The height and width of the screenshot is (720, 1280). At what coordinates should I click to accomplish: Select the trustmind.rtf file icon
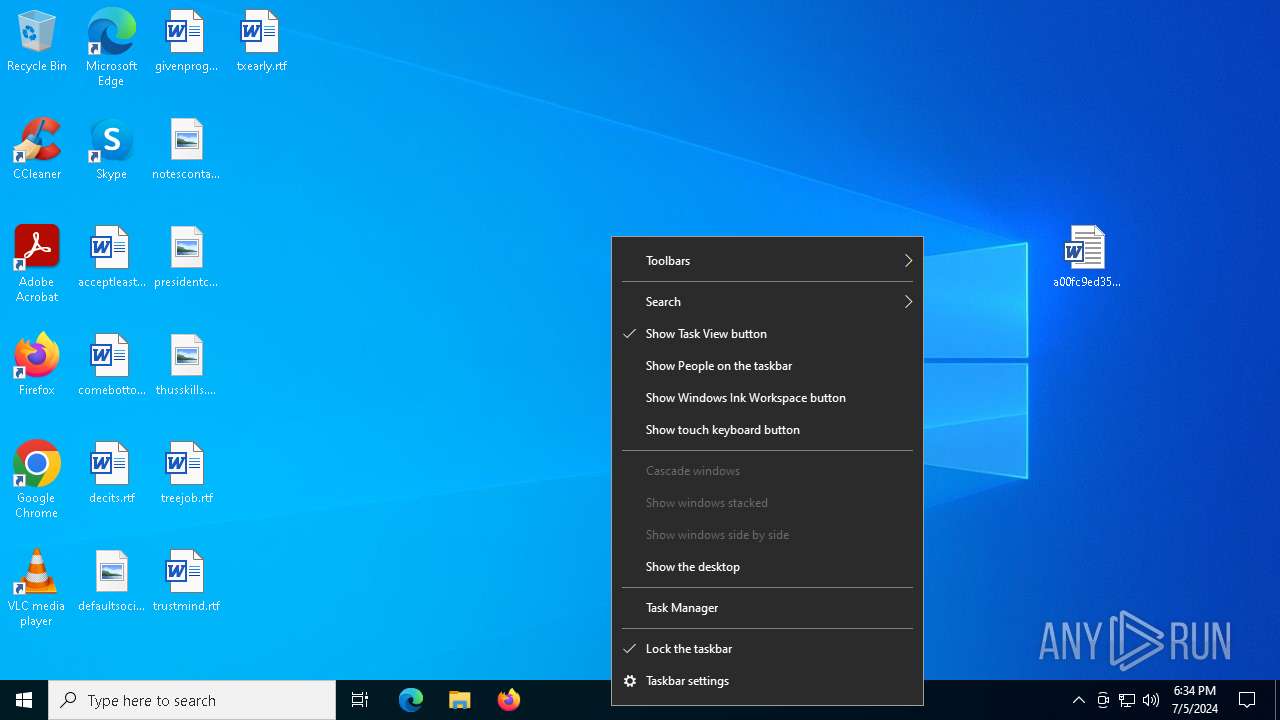pos(186,581)
